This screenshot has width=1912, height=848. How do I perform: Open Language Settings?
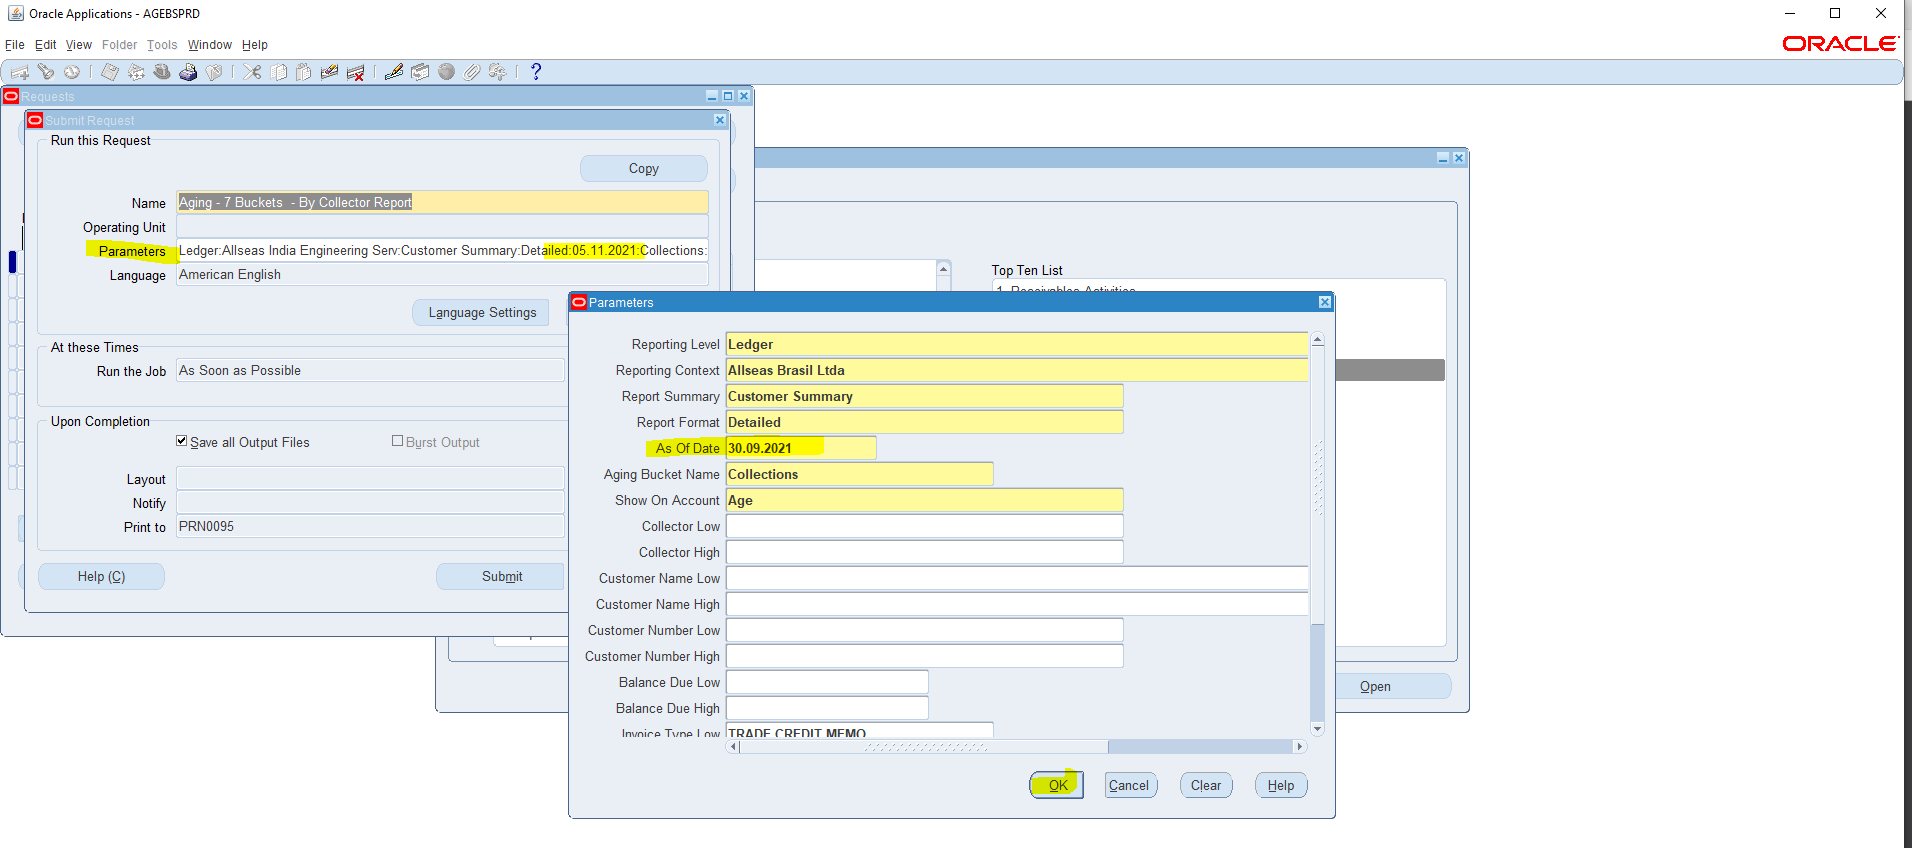point(483,313)
